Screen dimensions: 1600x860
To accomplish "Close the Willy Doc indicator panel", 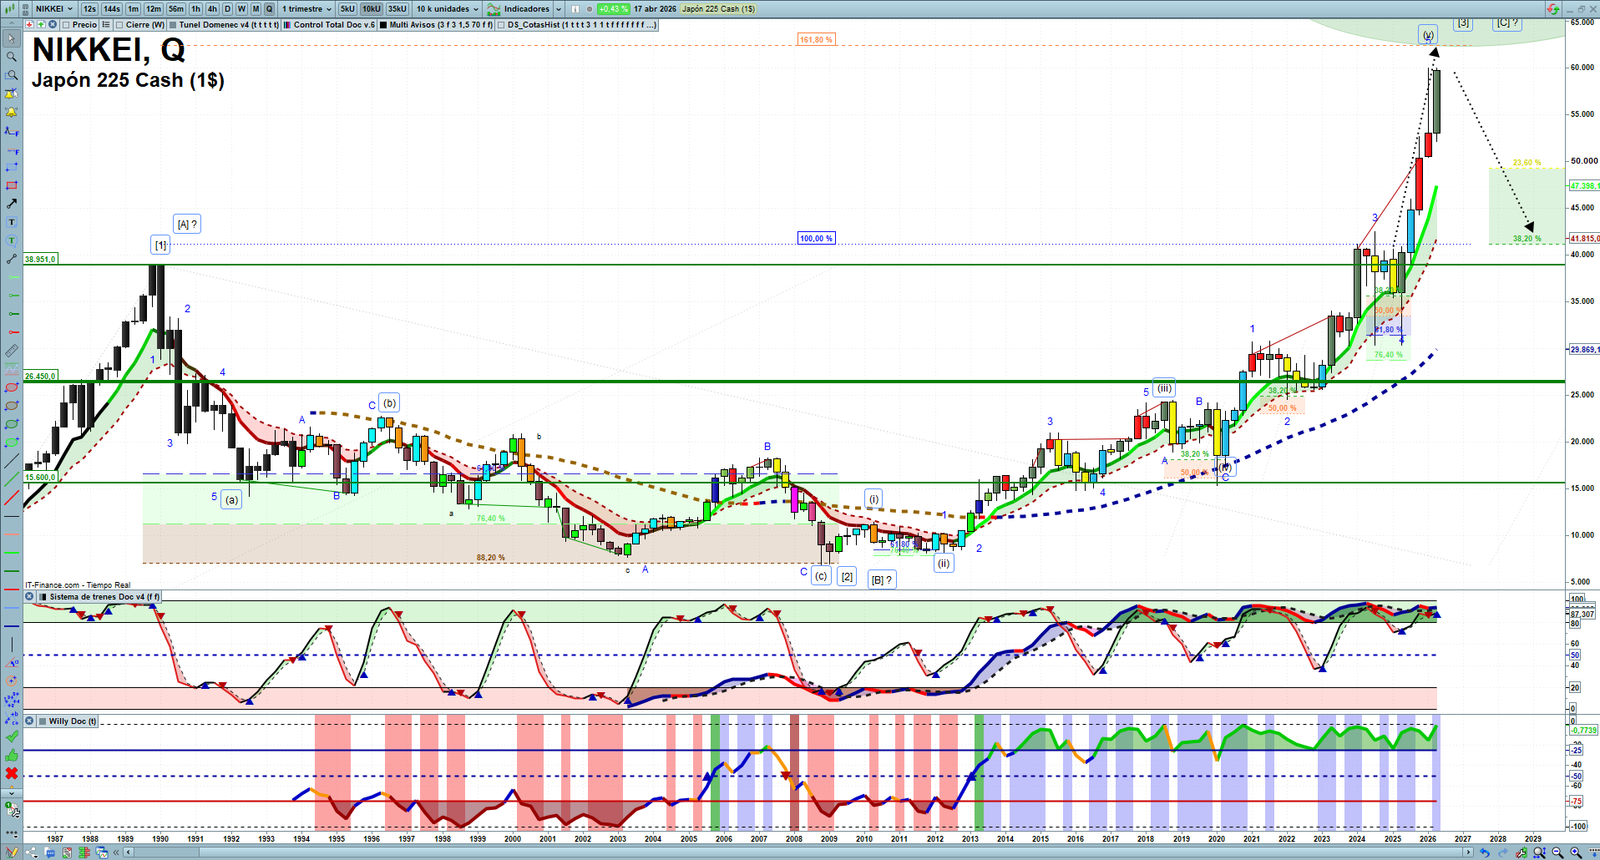I will coord(29,721).
